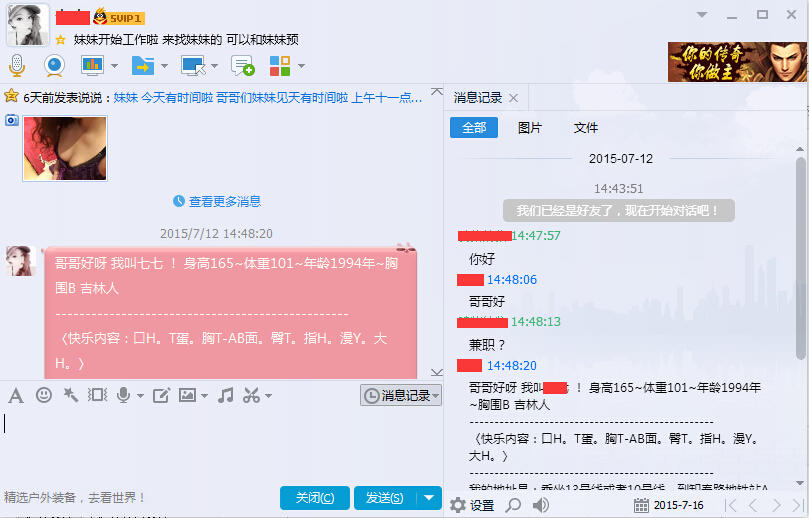Click the sender avatar beside pink message
This screenshot has height=518, width=809.
[21, 261]
